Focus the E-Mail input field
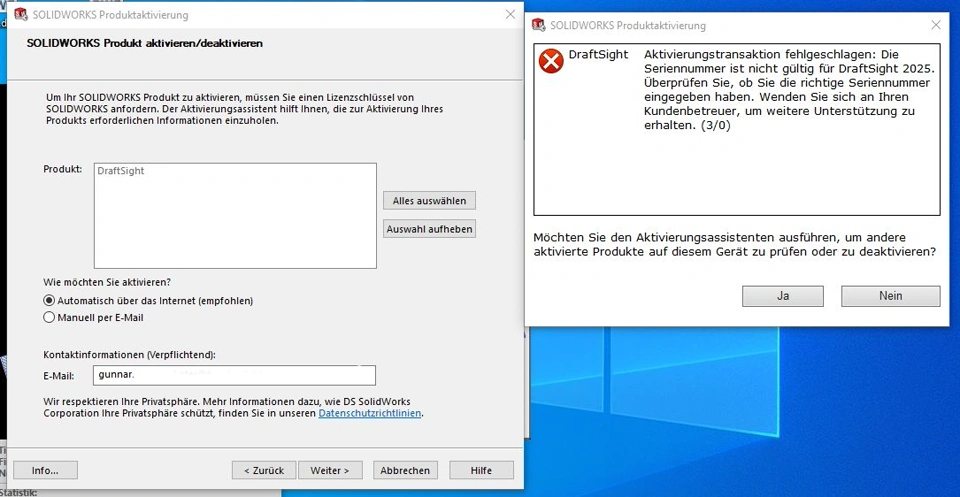This screenshot has width=960, height=497. [234, 375]
